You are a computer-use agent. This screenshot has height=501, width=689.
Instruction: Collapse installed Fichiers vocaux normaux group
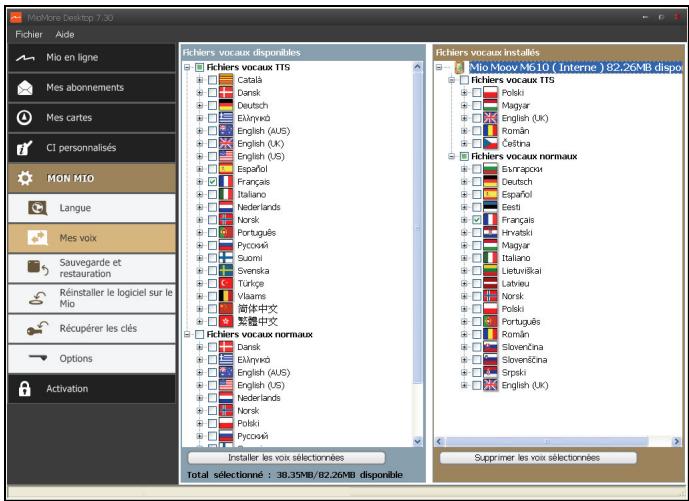point(451,156)
